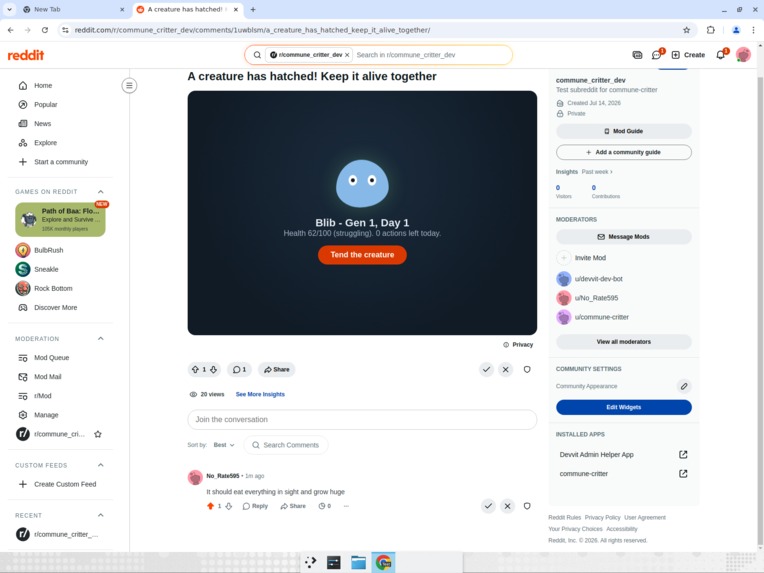Open post moderator shield actions
Viewport: 764px width, 573px height.
[x=527, y=369]
